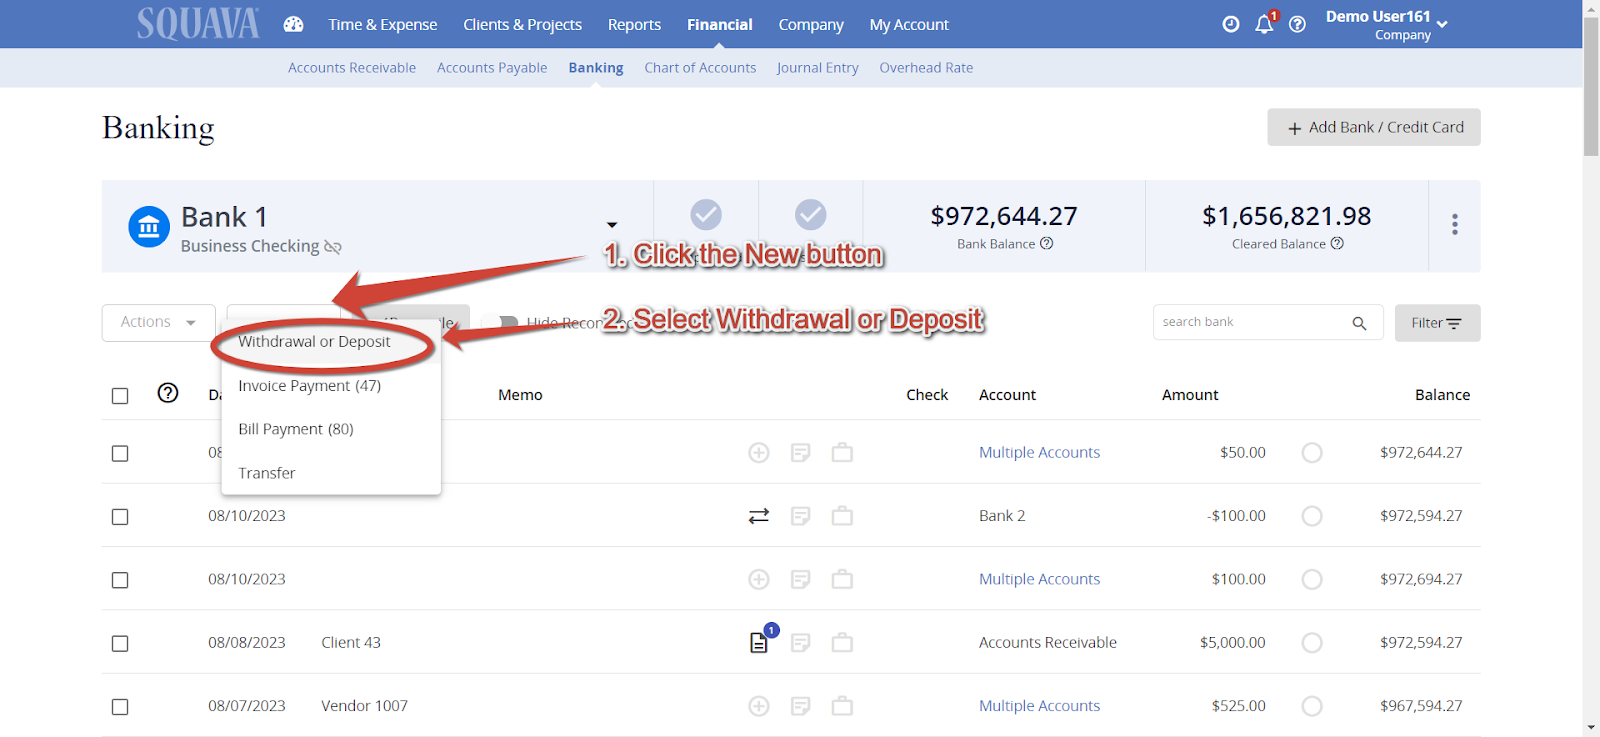Image resolution: width=1600 pixels, height=737 pixels.
Task: Click the transfer arrows icon in Bank 2 row
Action: [x=759, y=516]
